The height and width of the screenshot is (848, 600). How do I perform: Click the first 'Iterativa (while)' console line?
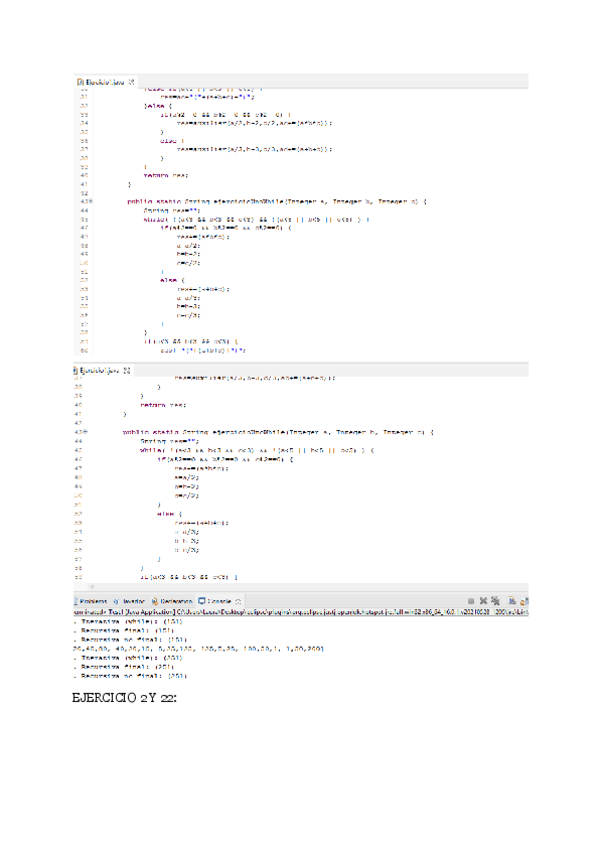click(128, 621)
